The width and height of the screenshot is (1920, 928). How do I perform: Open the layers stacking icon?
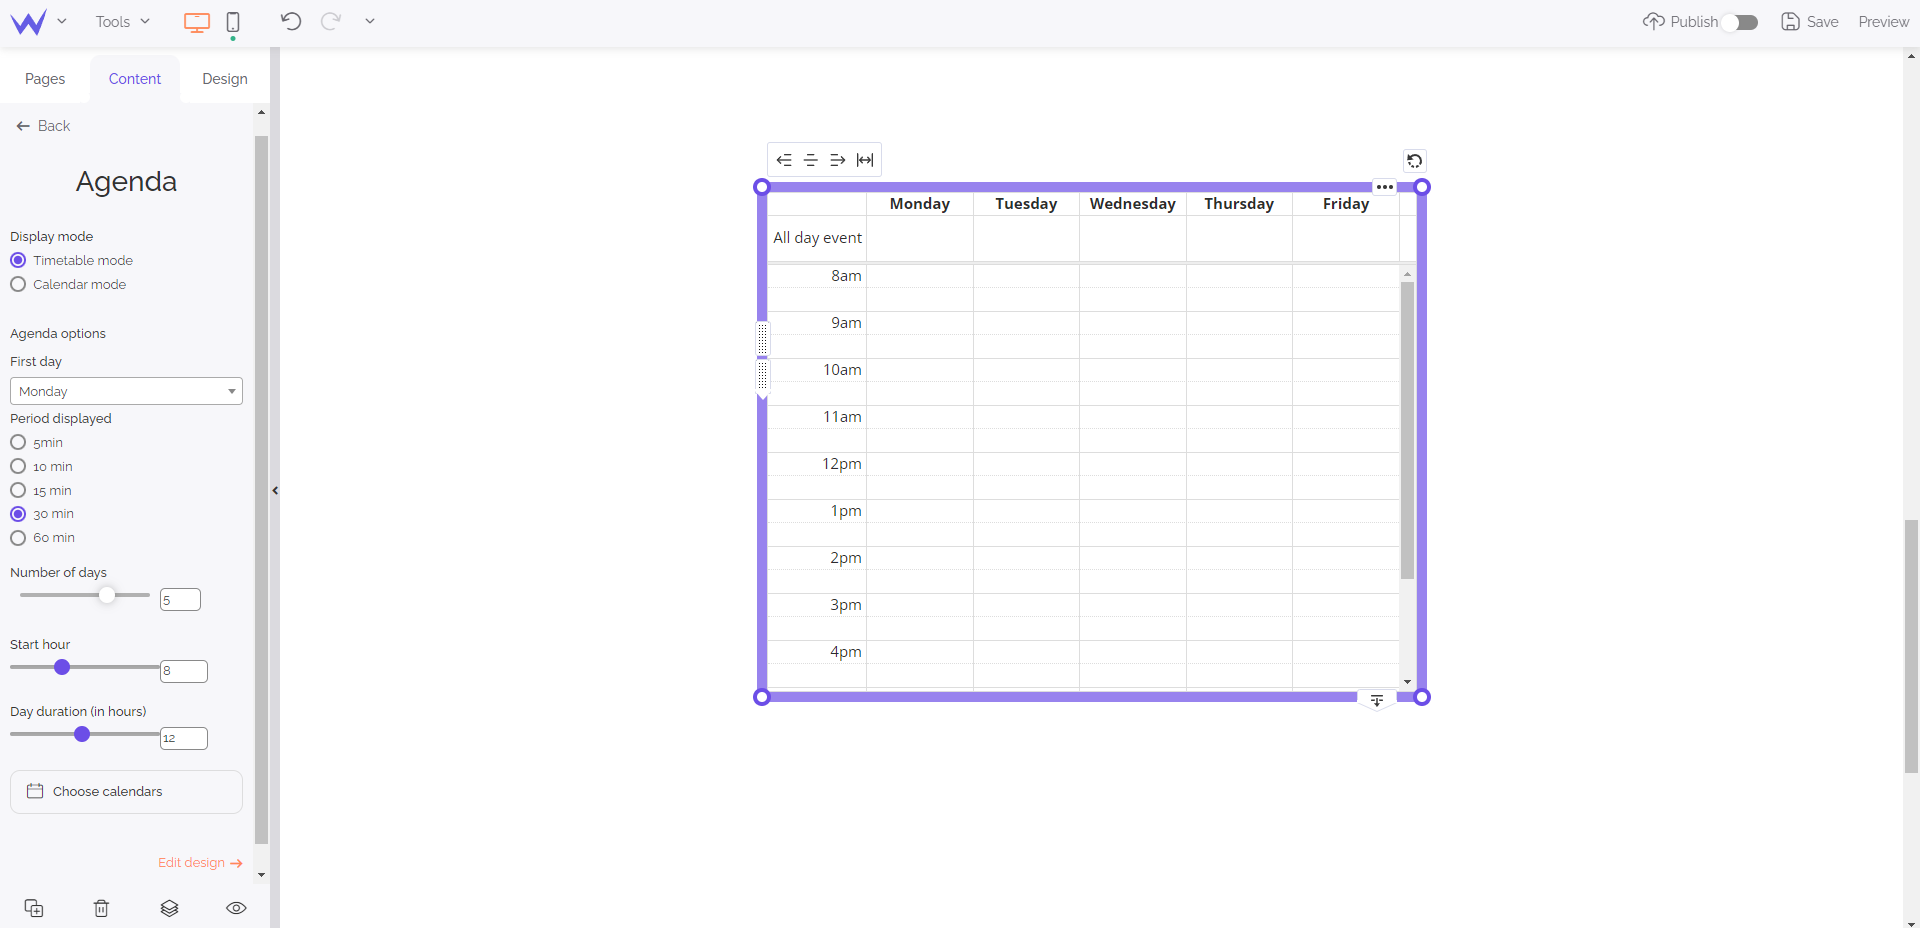pyautogui.click(x=169, y=908)
